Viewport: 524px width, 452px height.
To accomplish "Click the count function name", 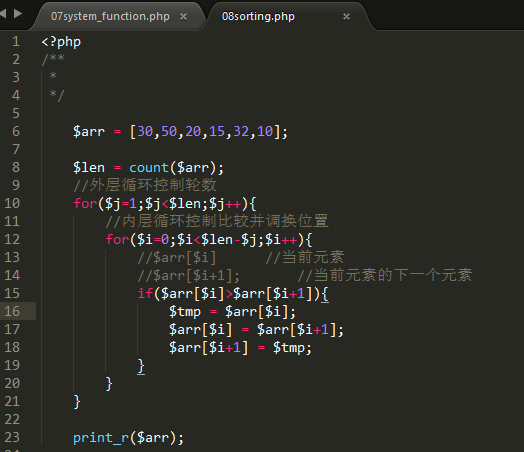I will (148, 167).
